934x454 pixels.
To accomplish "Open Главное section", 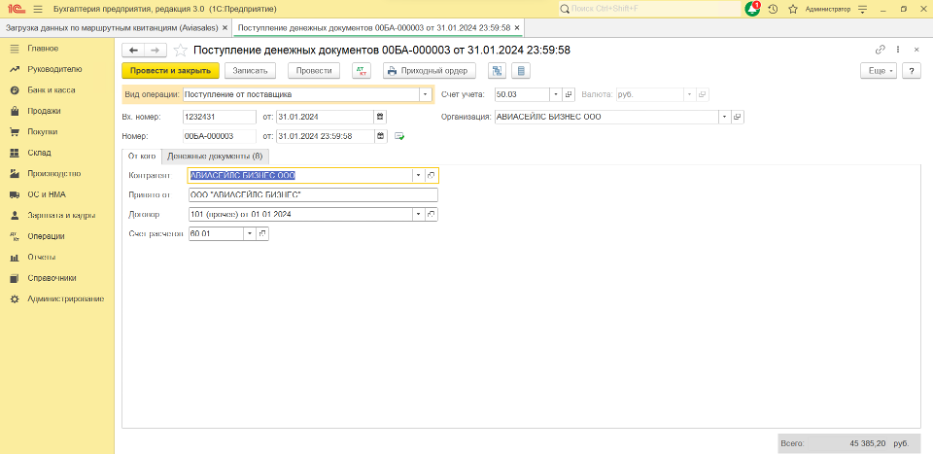I will point(43,48).
